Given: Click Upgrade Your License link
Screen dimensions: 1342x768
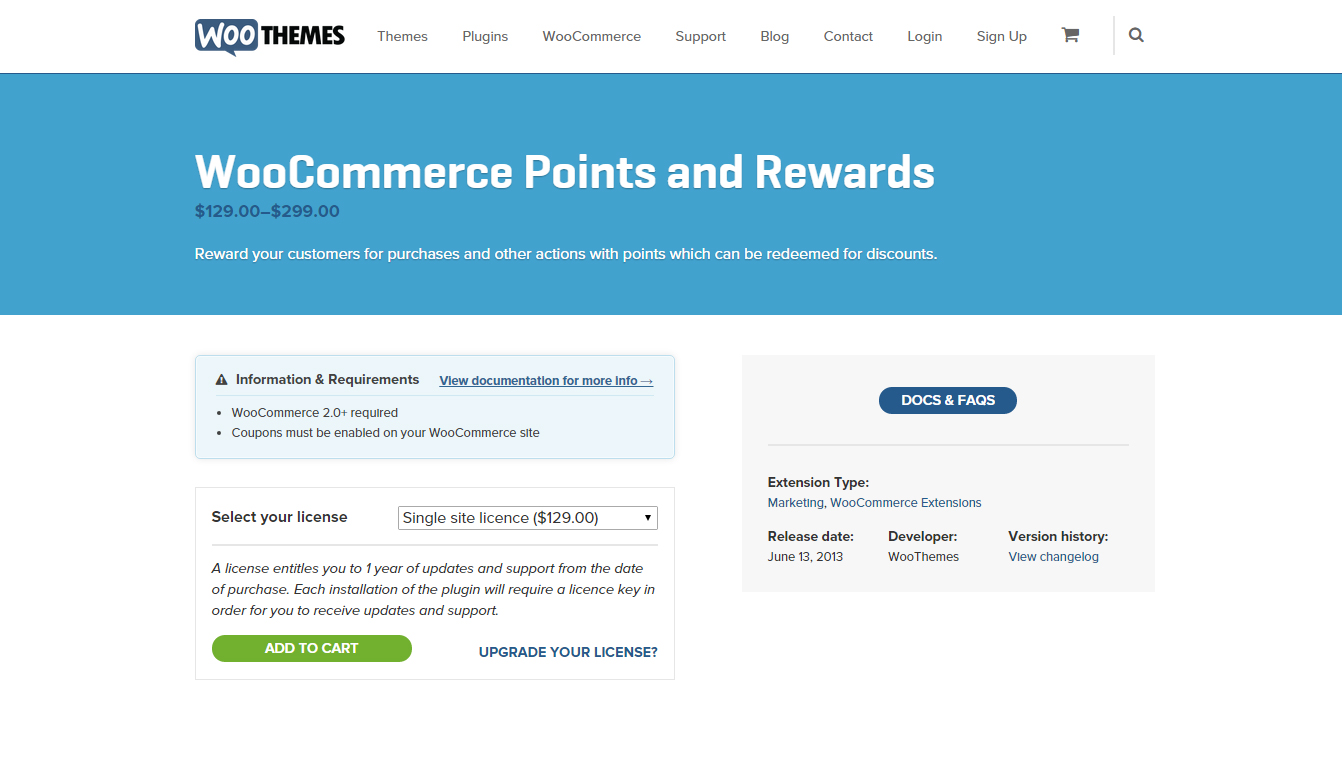Looking at the screenshot, I should [568, 652].
